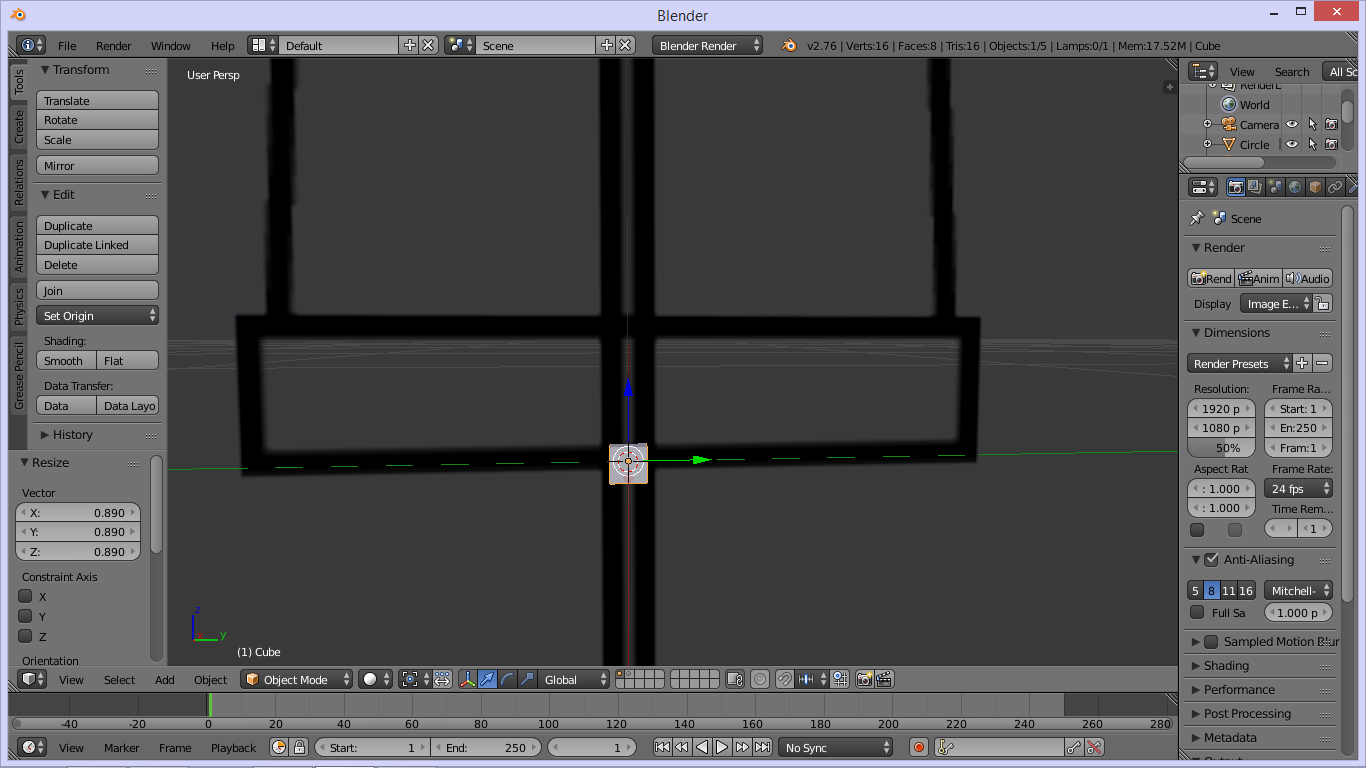Toggle manipulate center points icon

pyautogui.click(x=442, y=679)
